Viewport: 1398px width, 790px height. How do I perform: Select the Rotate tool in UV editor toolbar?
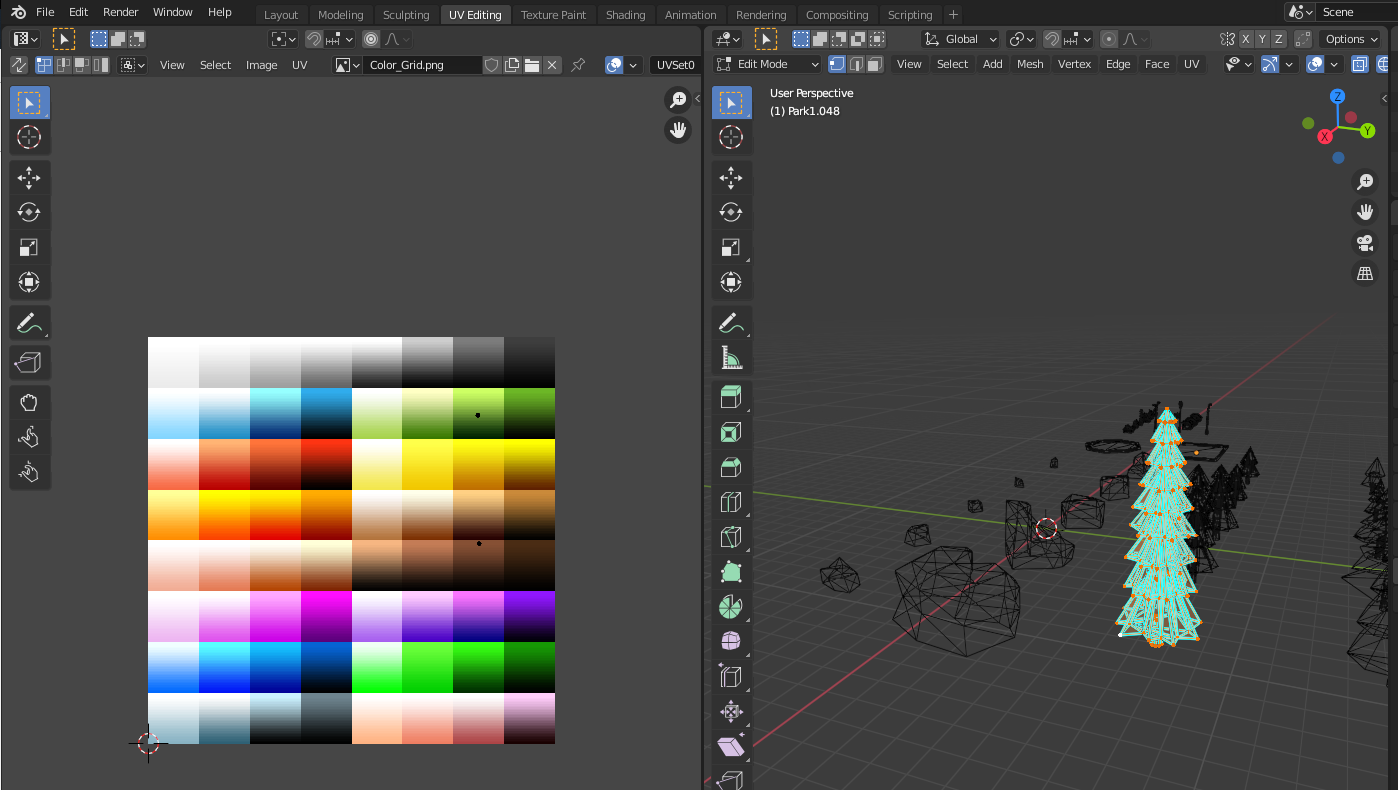[29, 212]
